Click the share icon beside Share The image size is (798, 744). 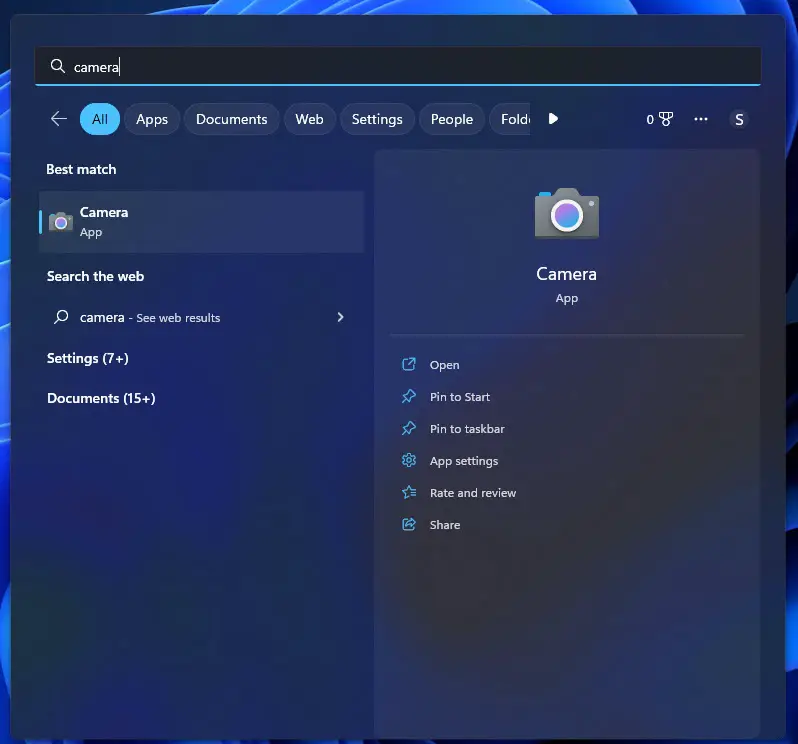tap(409, 525)
